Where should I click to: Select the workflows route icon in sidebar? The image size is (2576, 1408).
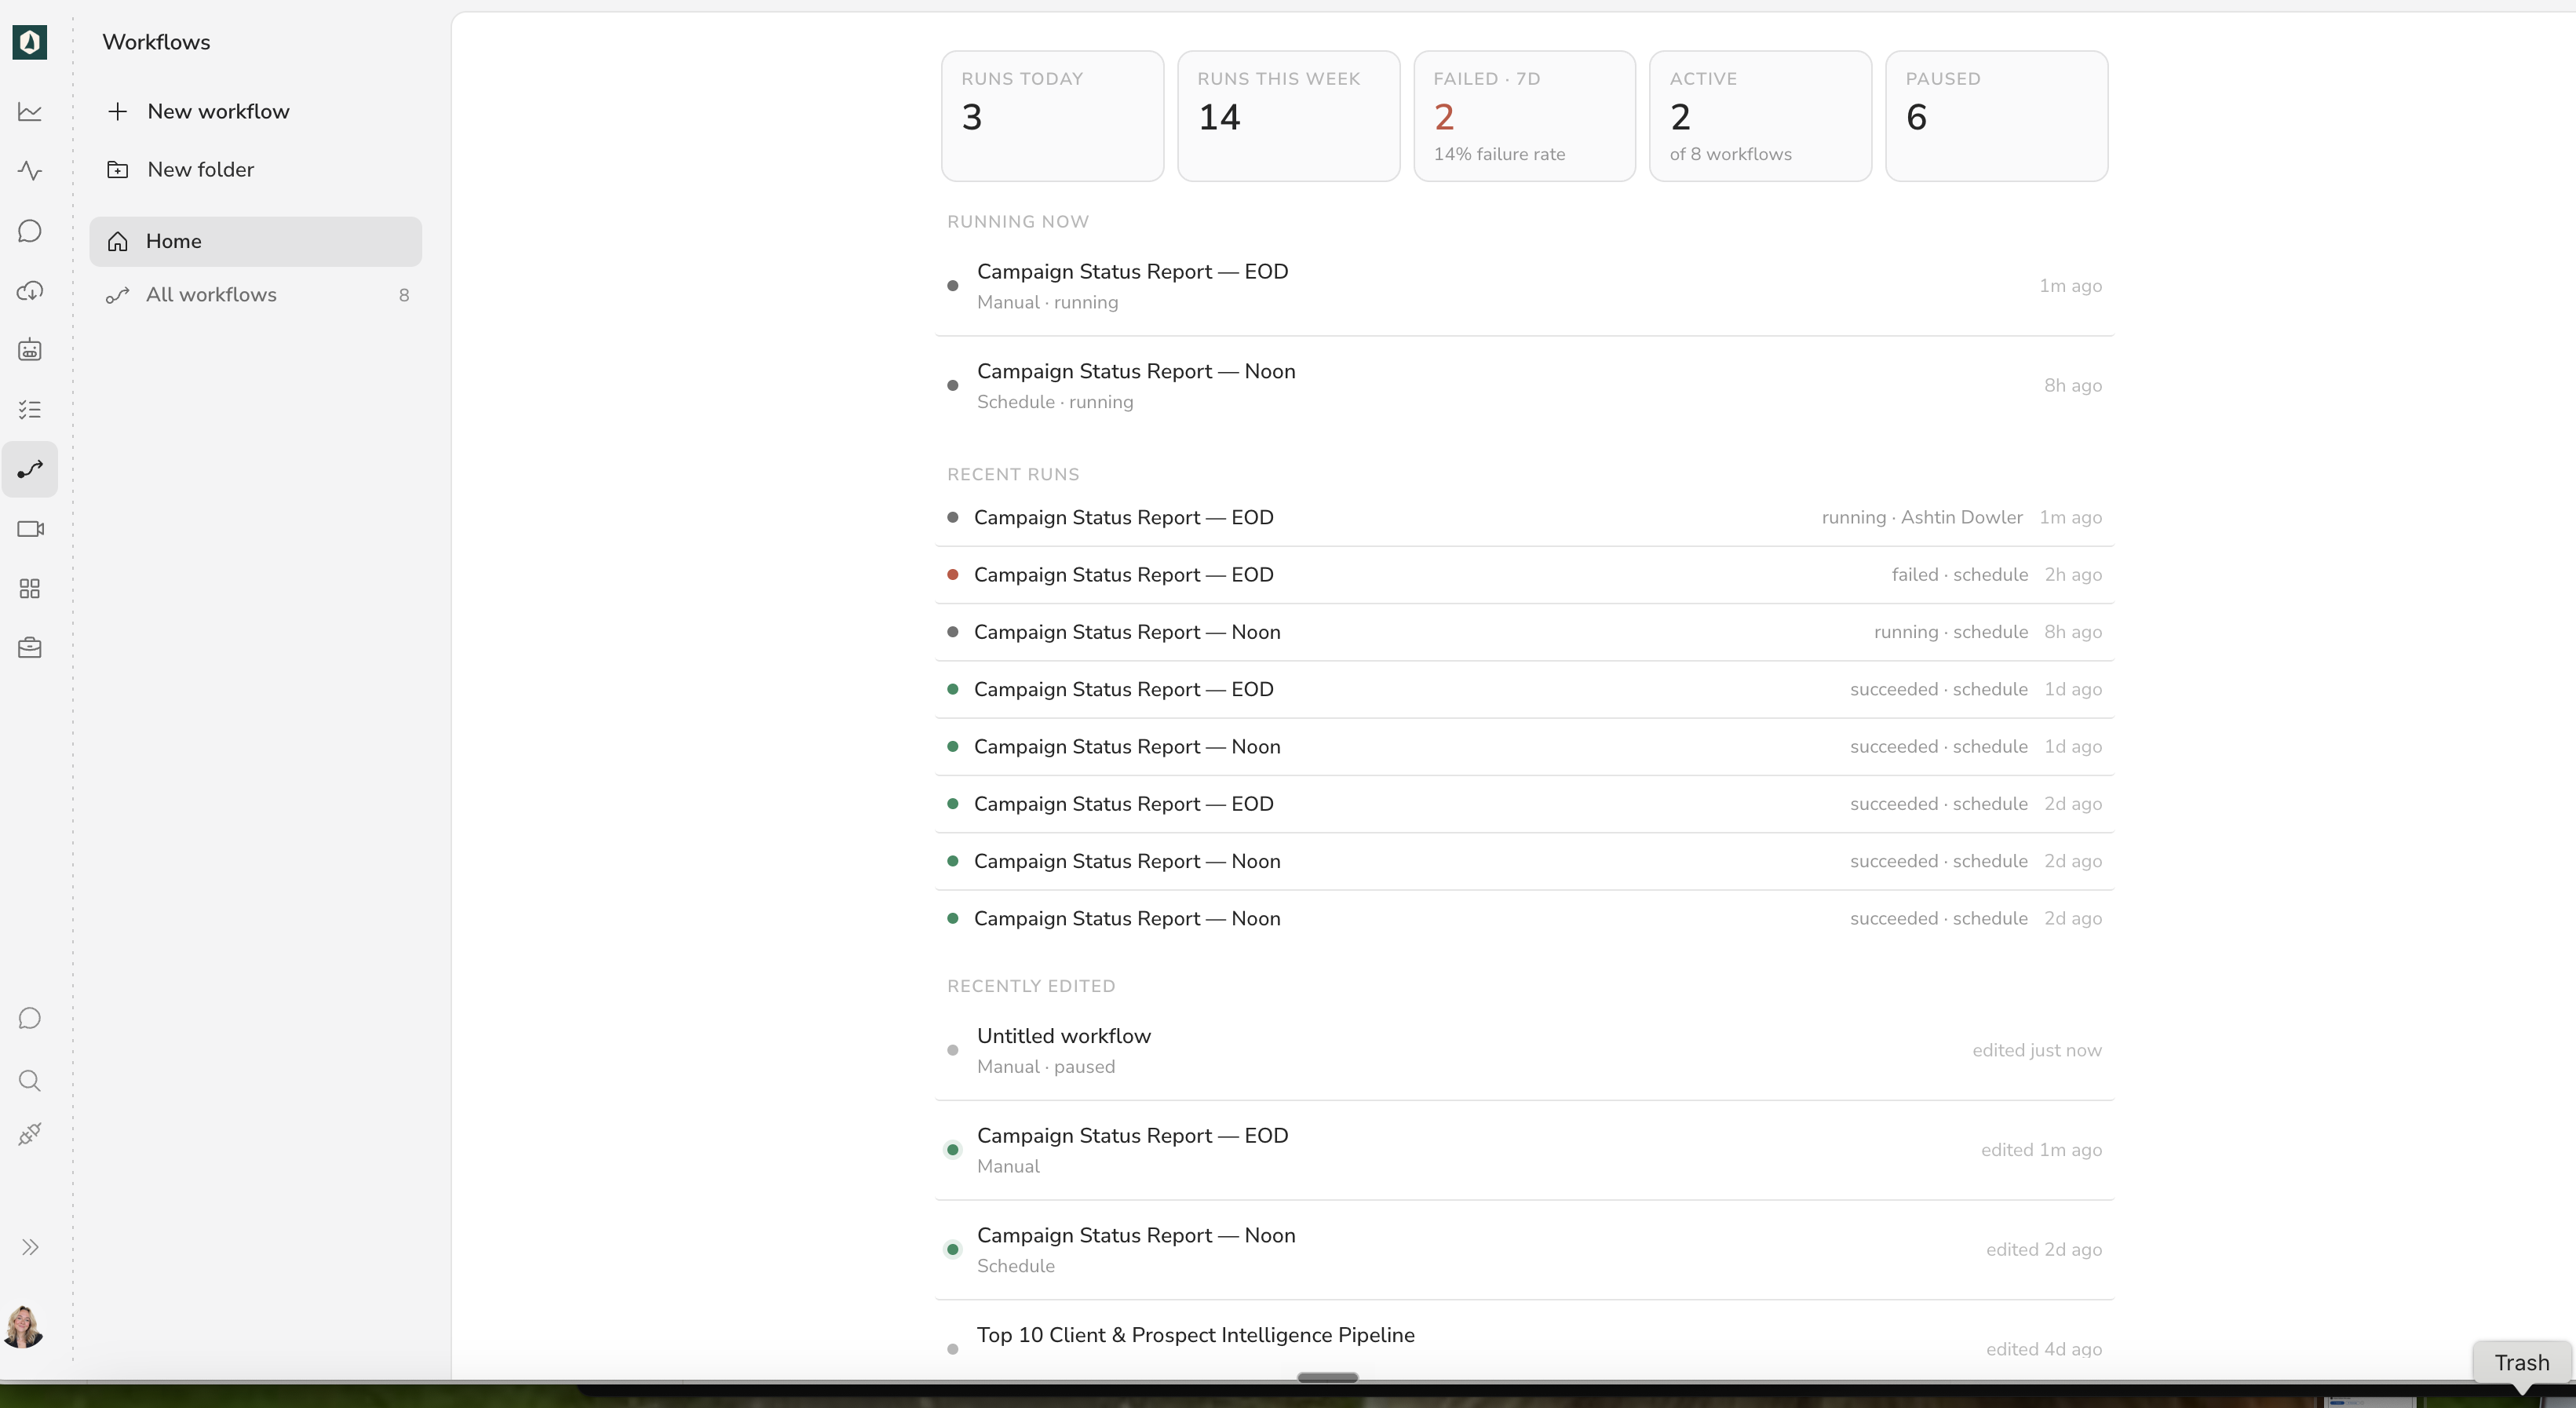(30, 469)
